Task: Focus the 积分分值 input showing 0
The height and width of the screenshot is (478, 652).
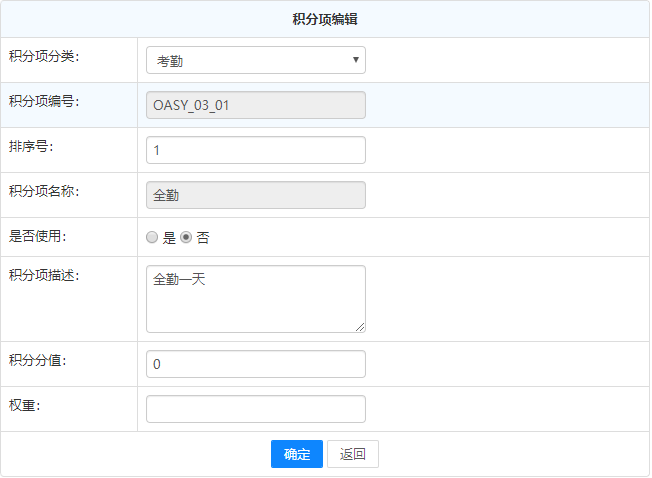Action: (255, 364)
